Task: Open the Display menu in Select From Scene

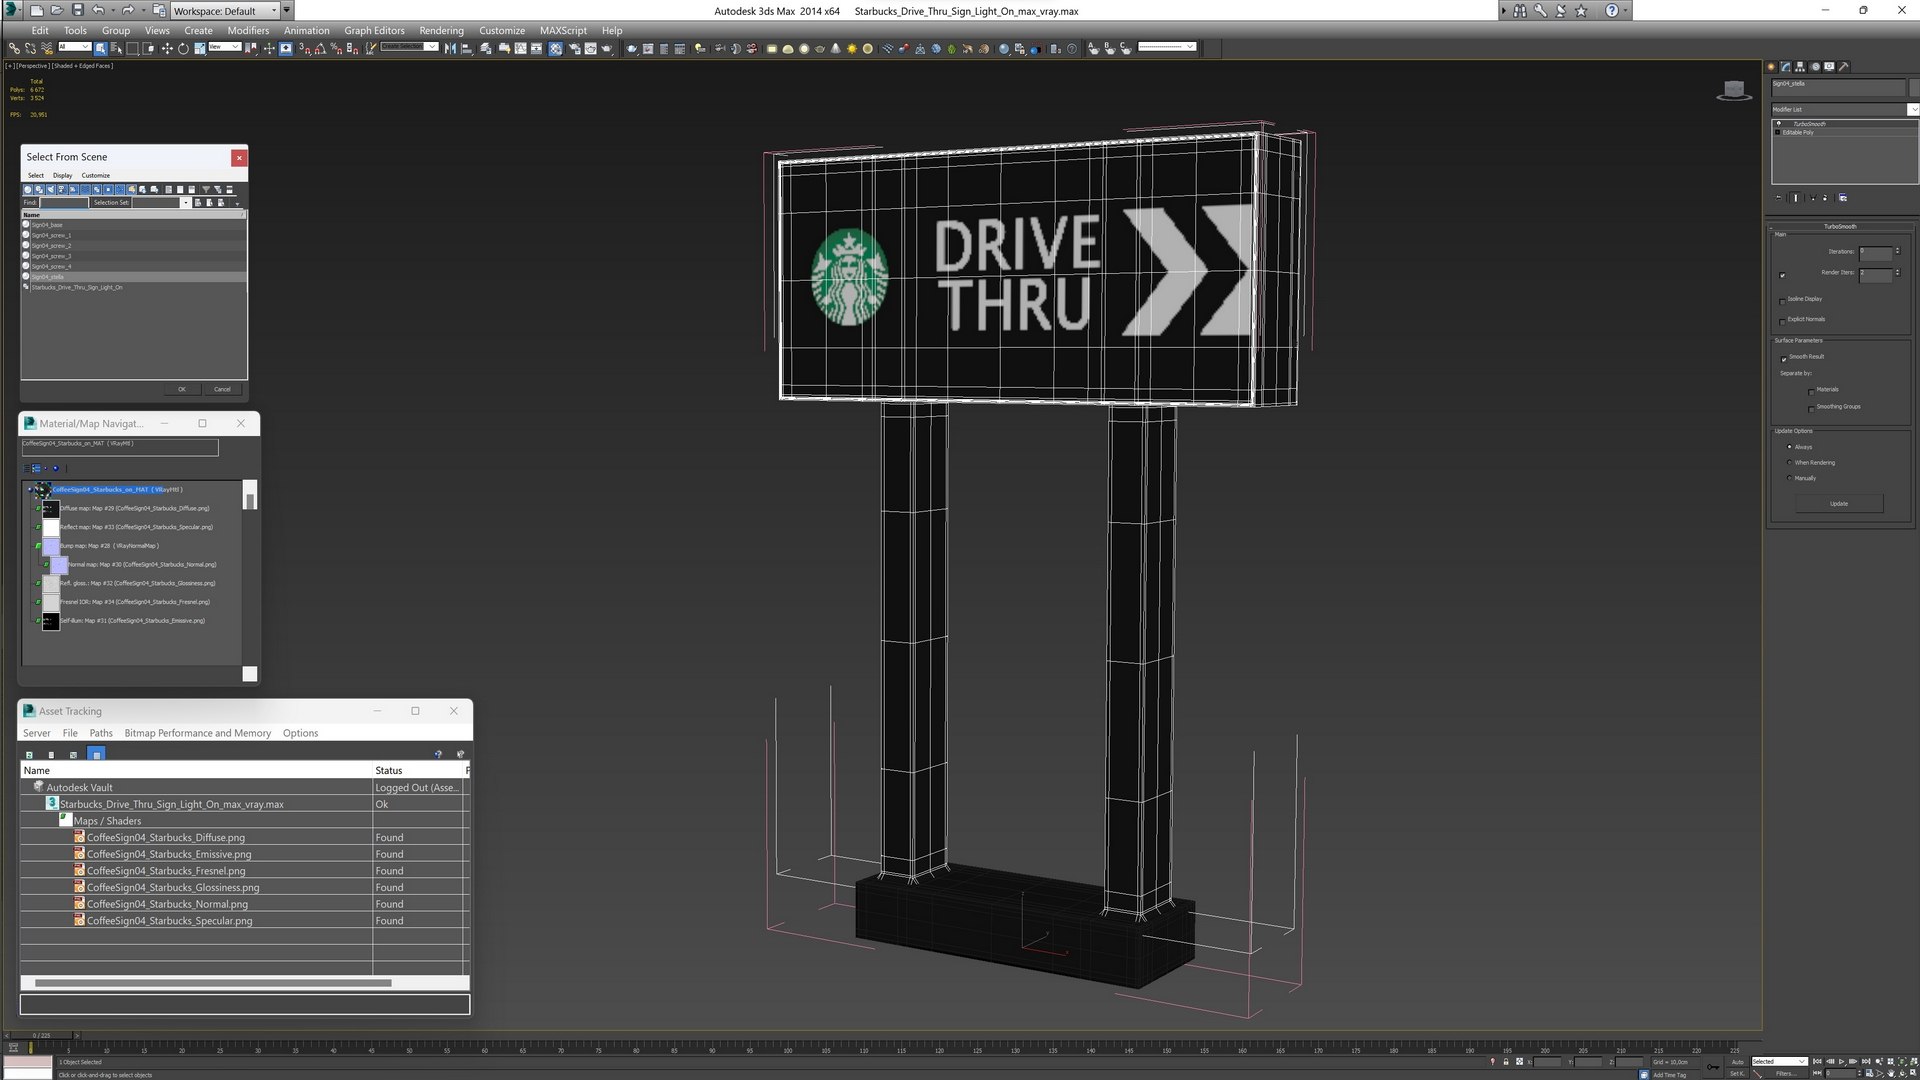Action: click(62, 176)
